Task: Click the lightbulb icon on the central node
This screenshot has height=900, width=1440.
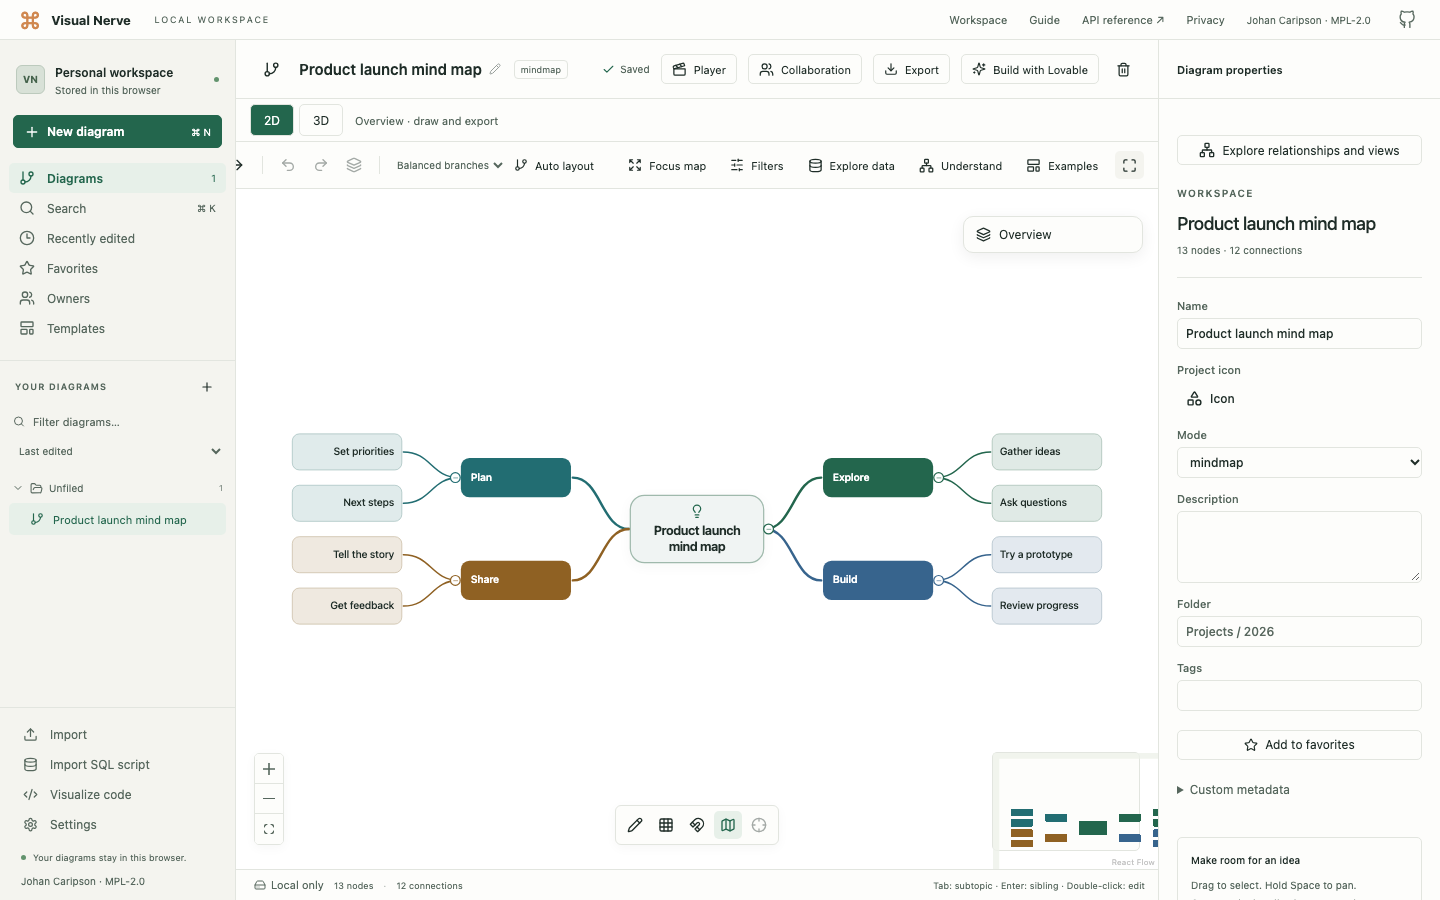Action: tap(697, 511)
